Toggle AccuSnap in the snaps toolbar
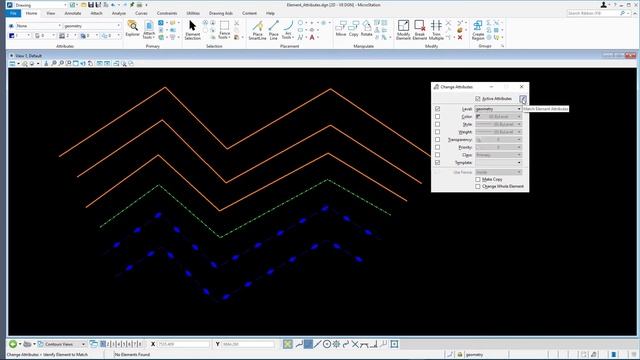 tap(288, 344)
